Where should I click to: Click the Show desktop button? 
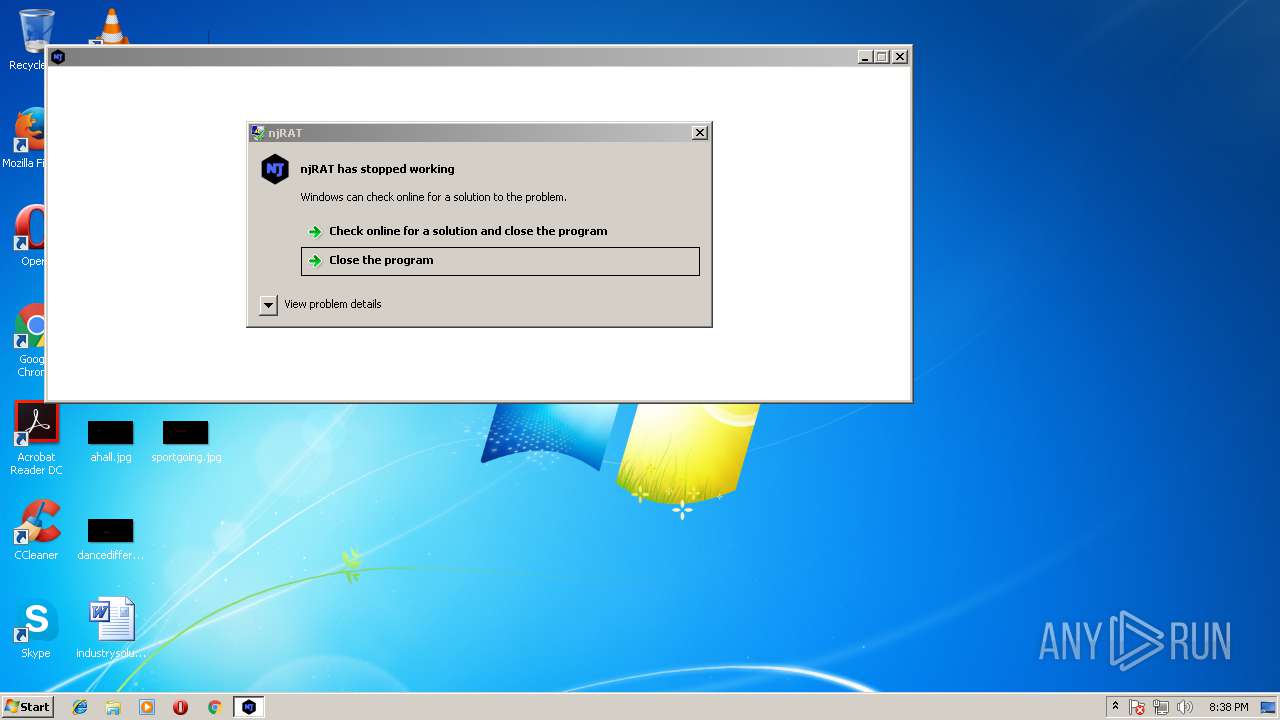tap(1269, 708)
